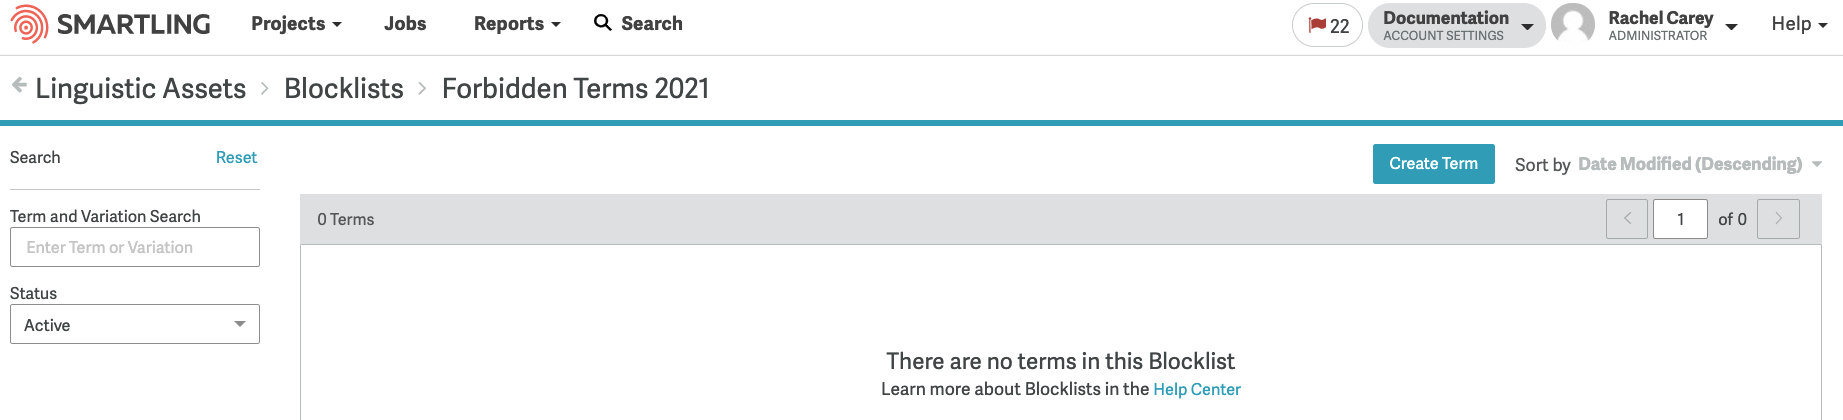1843x420 pixels.
Task: Go to the next page arrow
Action: tap(1778, 219)
